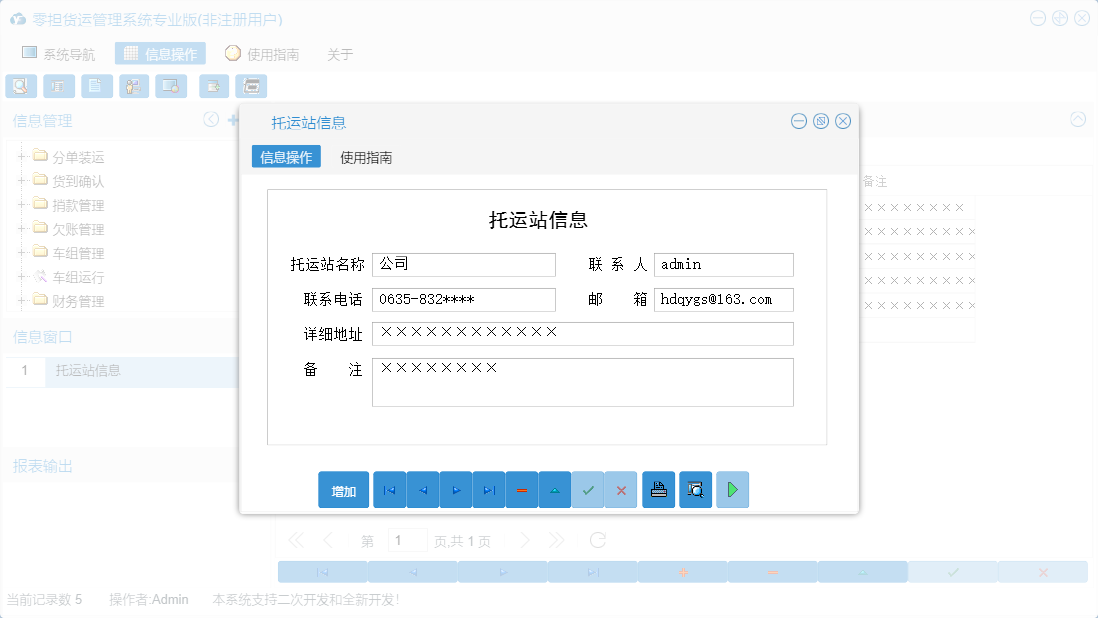Open print preview in the dialog
The image size is (1098, 618).
[695, 489]
